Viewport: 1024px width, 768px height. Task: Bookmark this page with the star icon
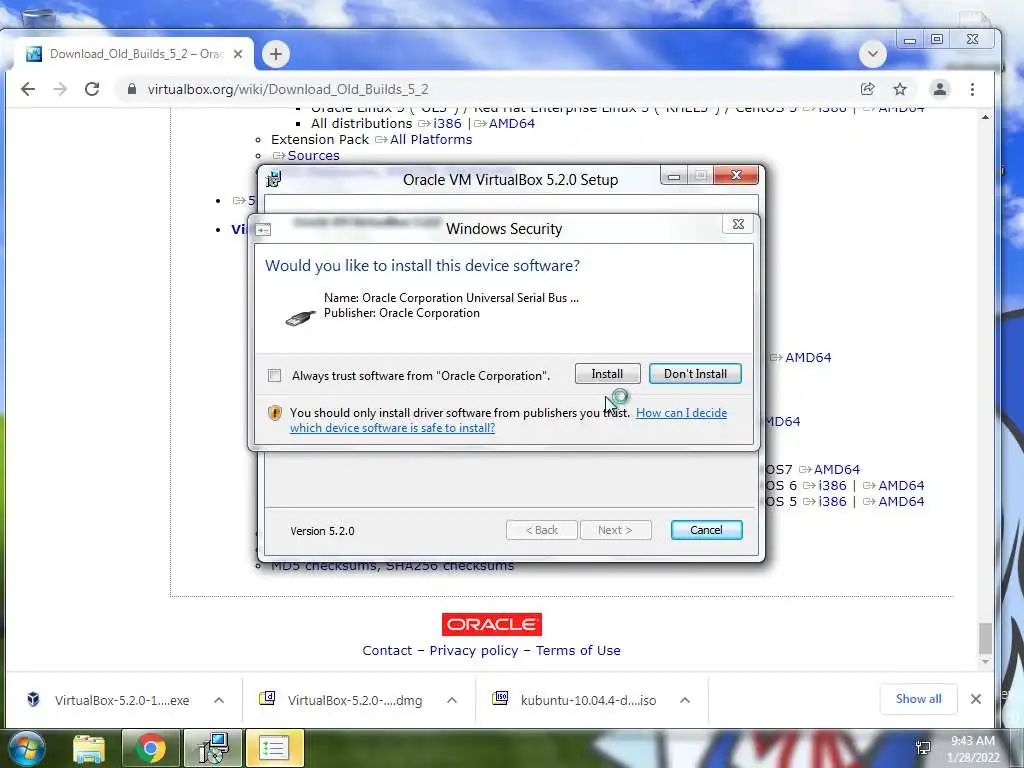(x=900, y=89)
